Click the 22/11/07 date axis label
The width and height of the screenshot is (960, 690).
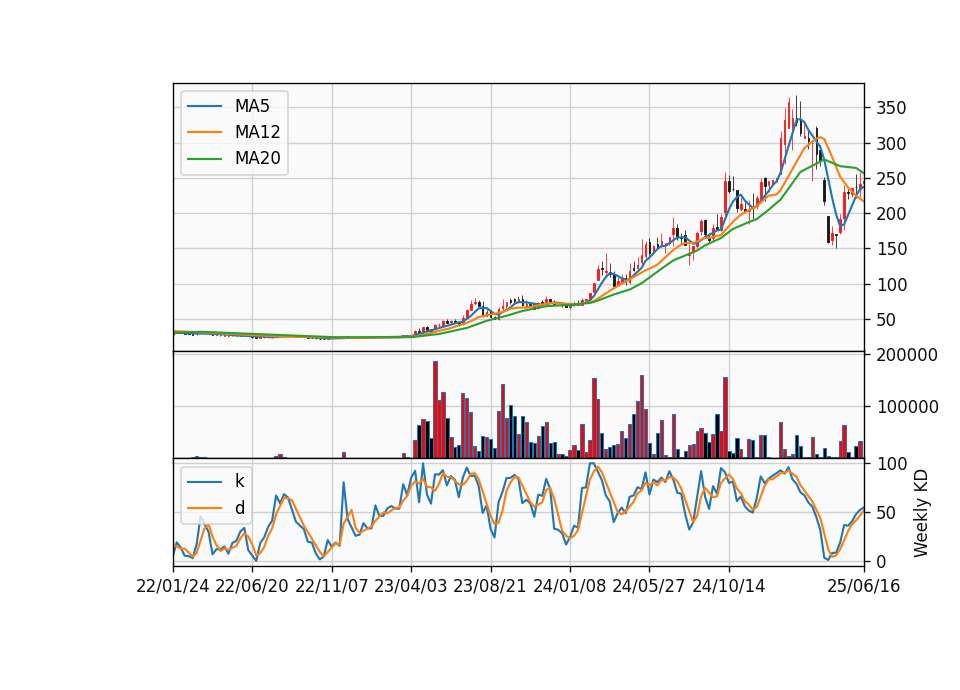[332, 587]
